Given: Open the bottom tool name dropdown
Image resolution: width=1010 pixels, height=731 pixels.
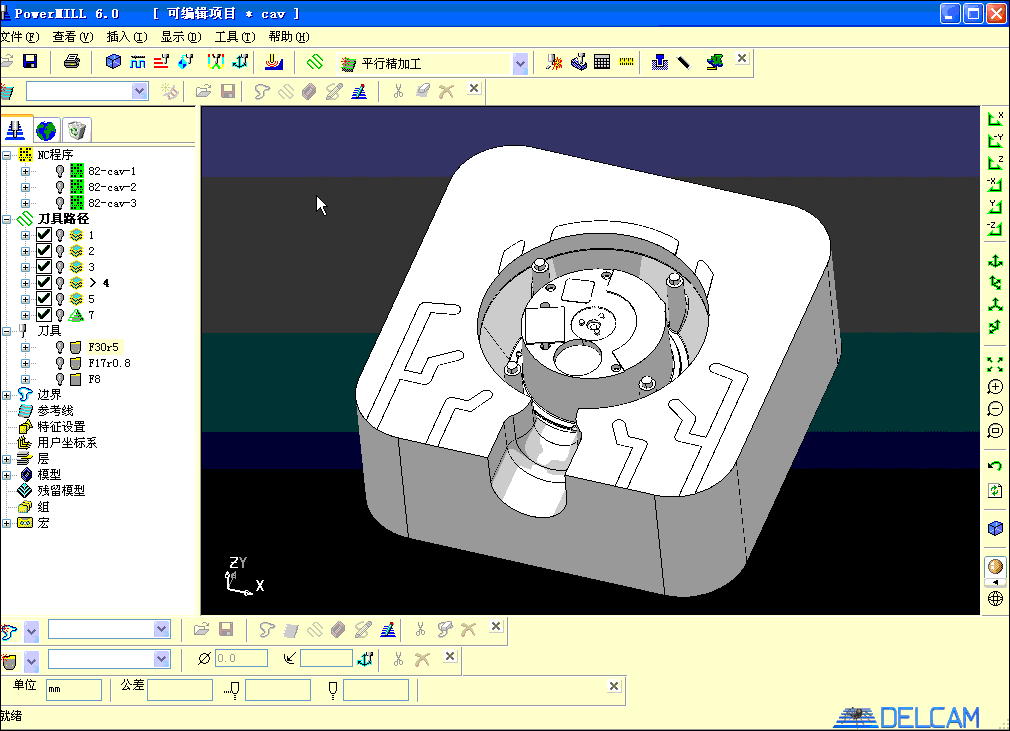Looking at the screenshot, I should 162,659.
